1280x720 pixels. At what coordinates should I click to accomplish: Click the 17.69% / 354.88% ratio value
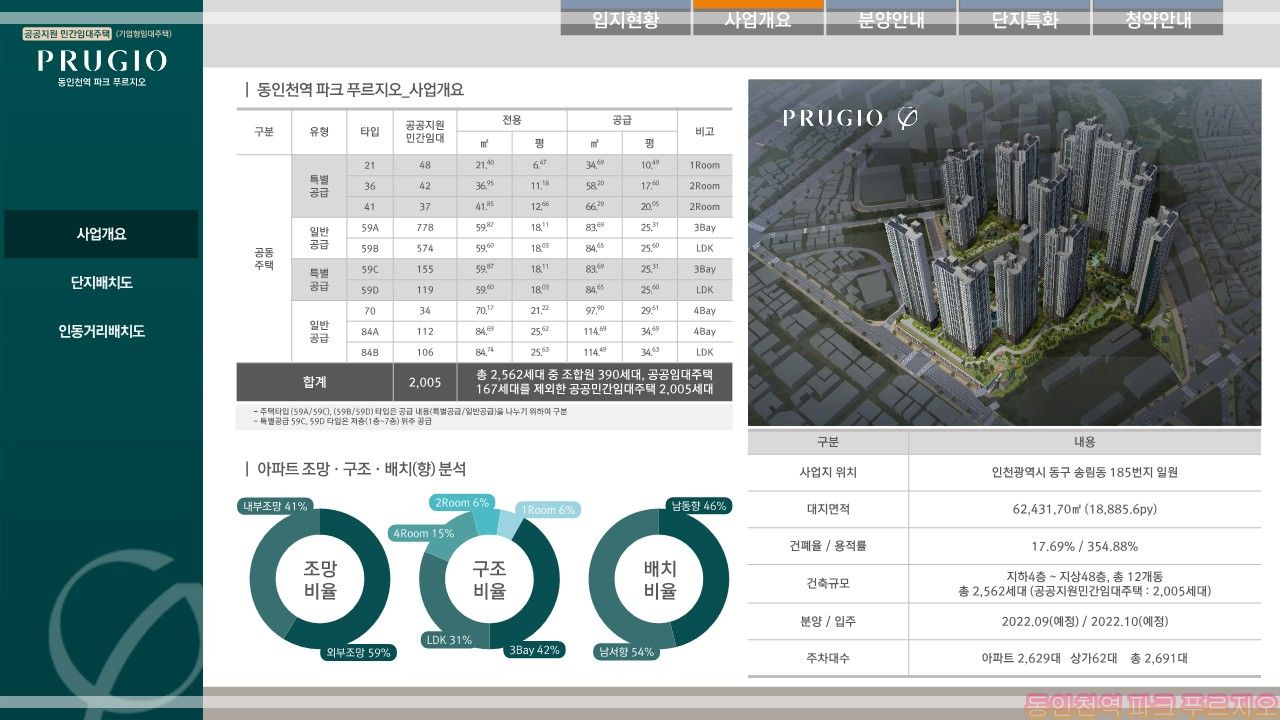1084,546
